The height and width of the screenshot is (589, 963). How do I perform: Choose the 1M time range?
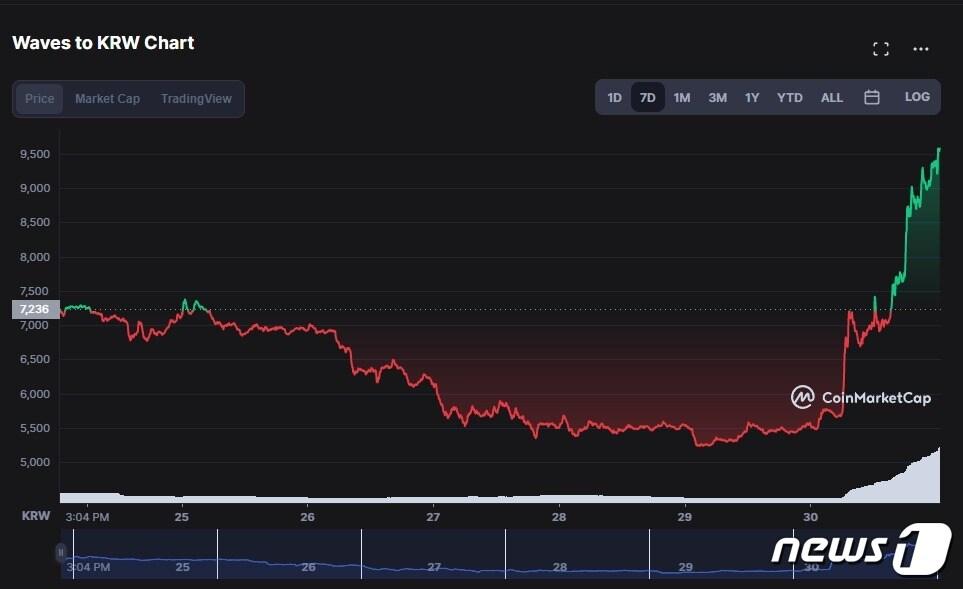[682, 98]
